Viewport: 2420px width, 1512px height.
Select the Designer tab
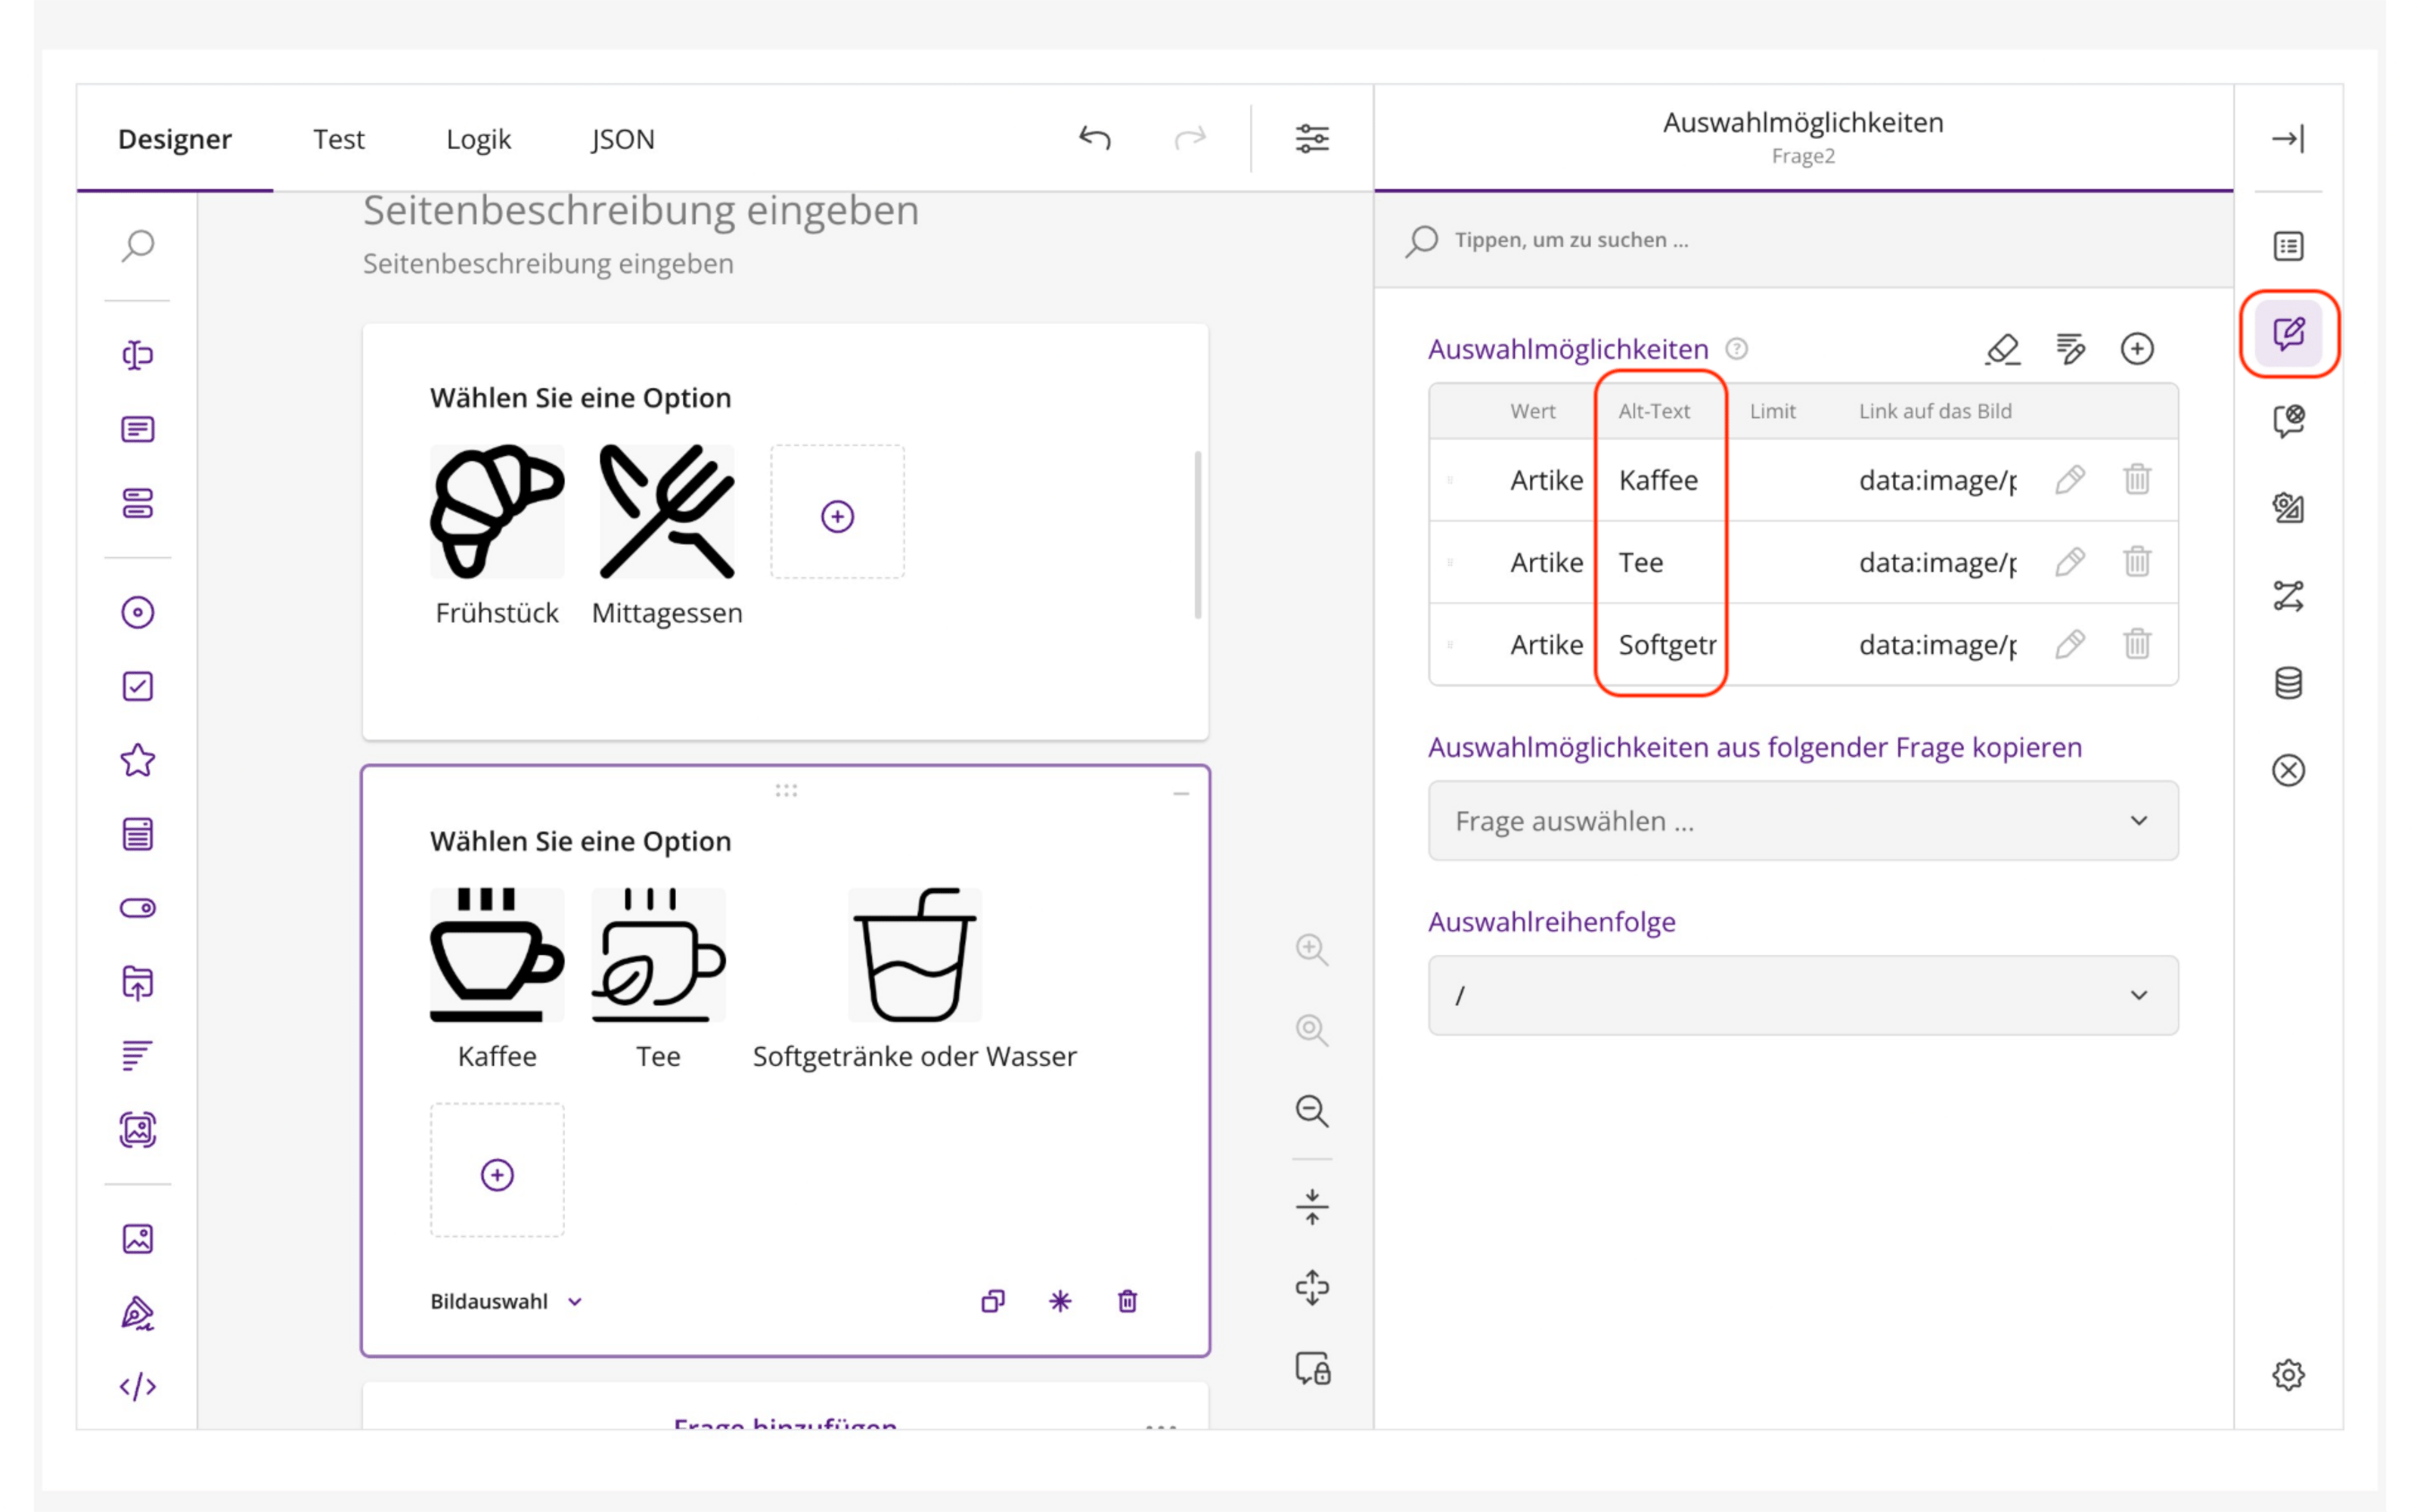[x=175, y=139]
